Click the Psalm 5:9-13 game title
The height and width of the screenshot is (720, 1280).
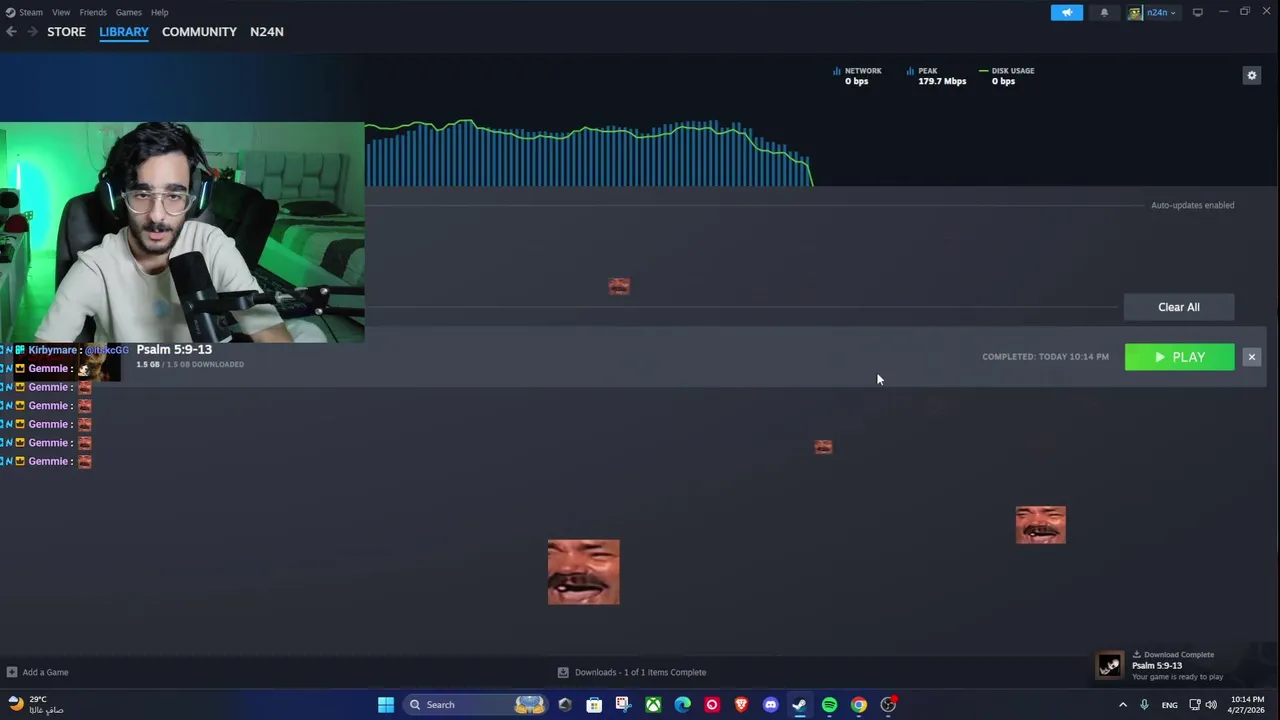tap(174, 349)
